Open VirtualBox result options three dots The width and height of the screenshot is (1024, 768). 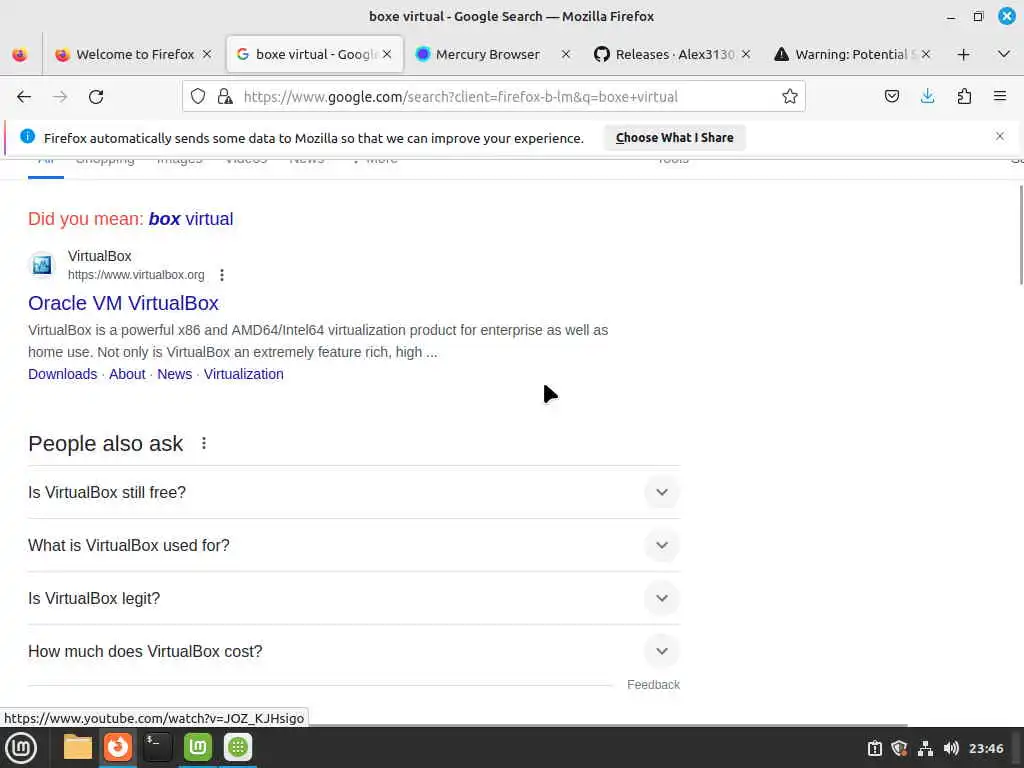tap(222, 275)
